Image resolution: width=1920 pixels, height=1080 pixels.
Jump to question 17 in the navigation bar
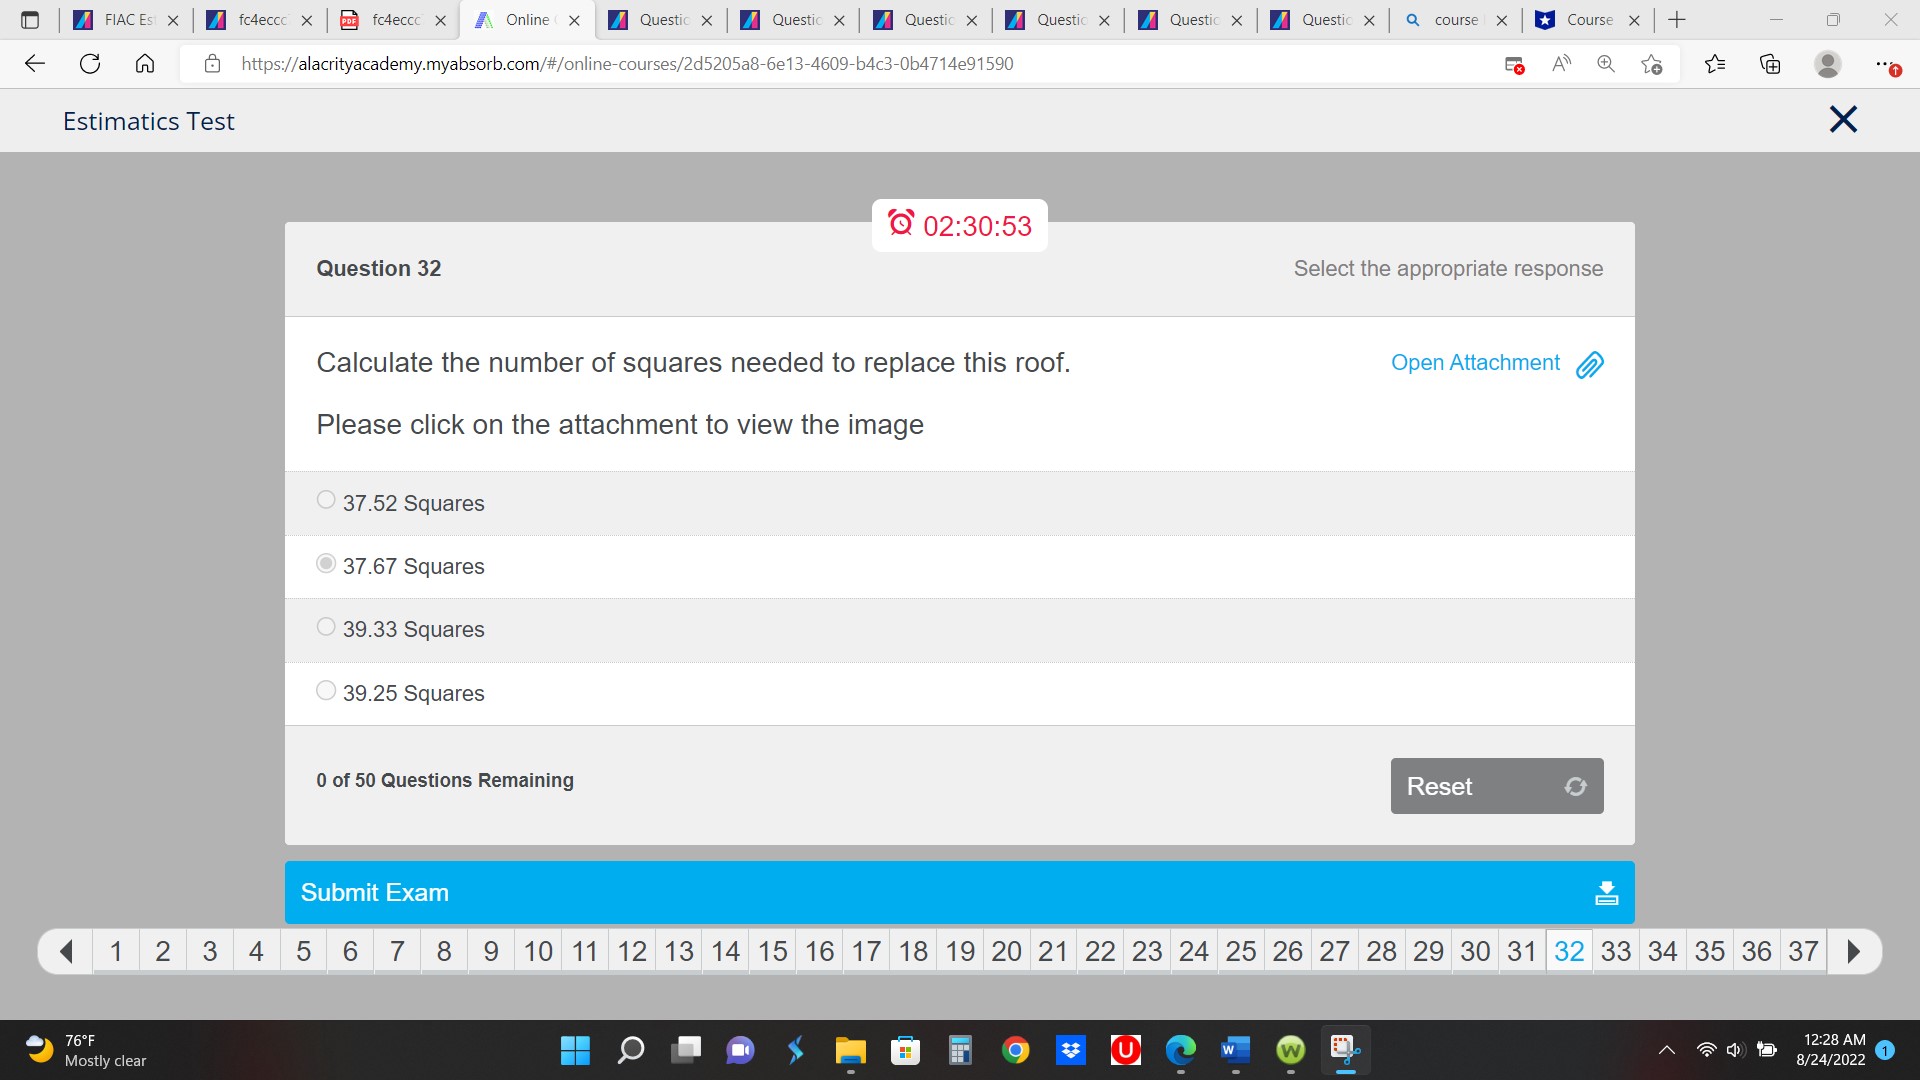click(866, 951)
